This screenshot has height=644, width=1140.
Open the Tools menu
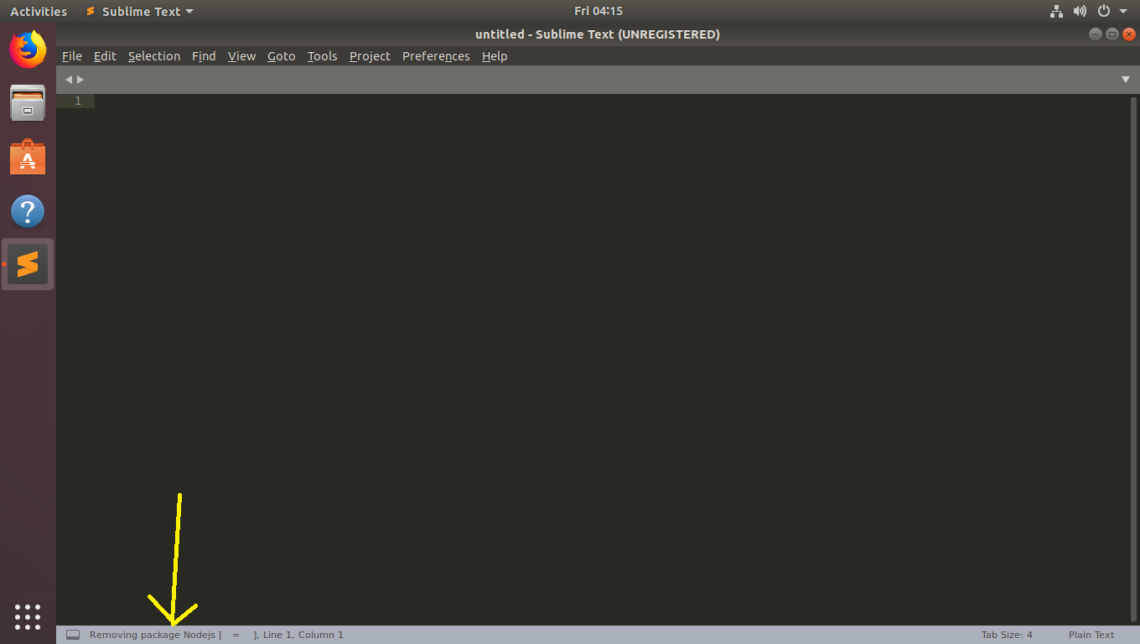pyautogui.click(x=322, y=56)
